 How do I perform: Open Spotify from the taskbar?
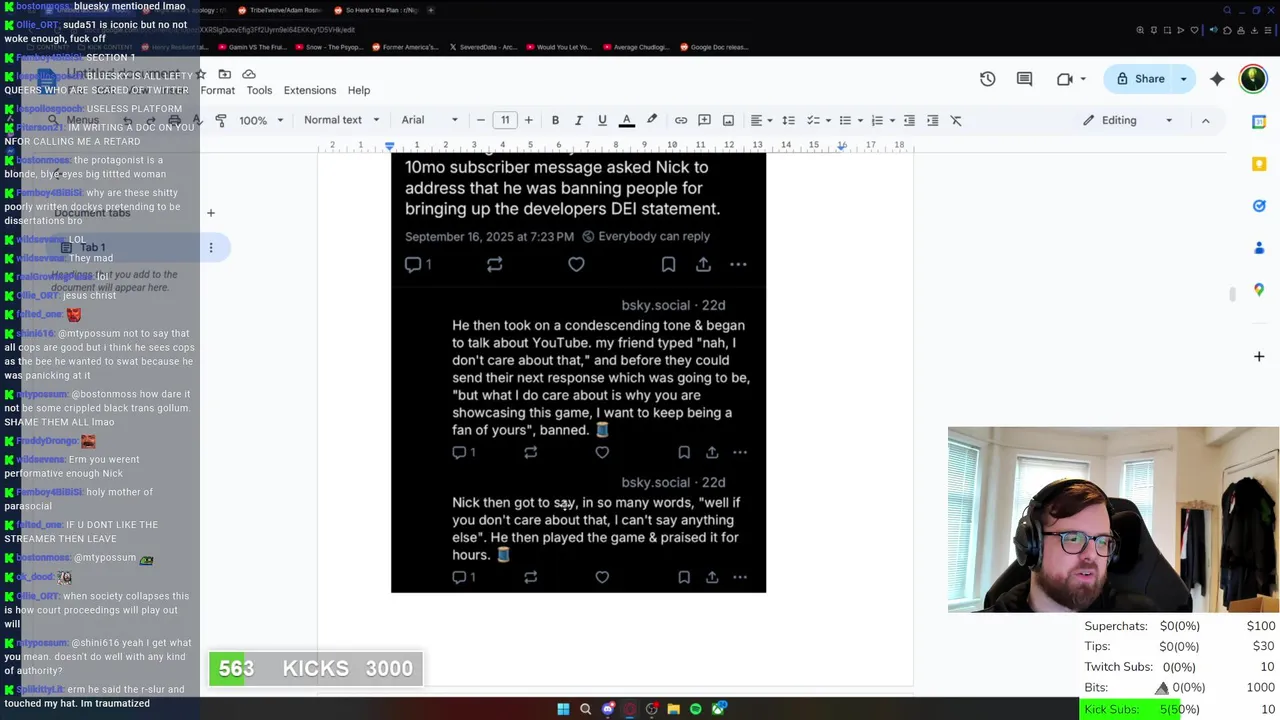[x=695, y=709]
